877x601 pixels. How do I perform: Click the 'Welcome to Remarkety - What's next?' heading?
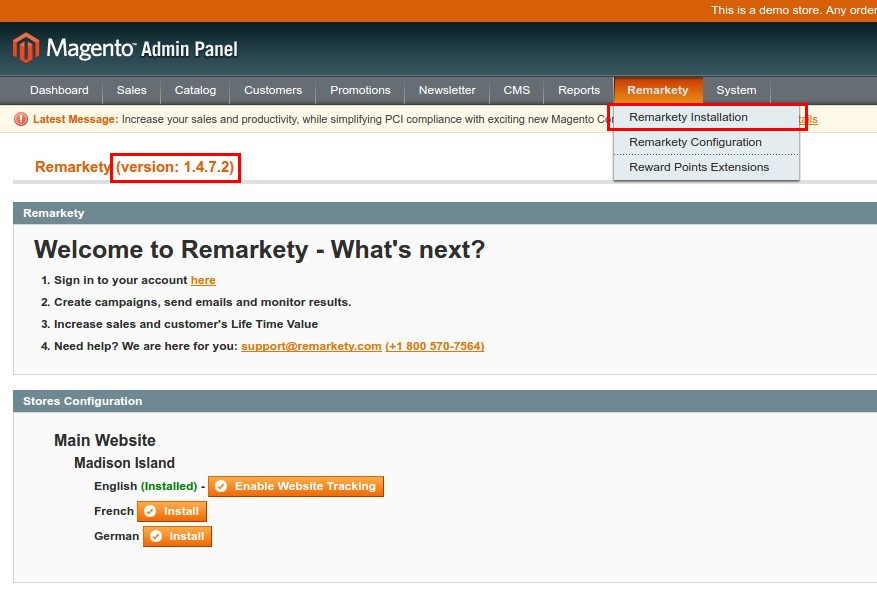point(260,249)
